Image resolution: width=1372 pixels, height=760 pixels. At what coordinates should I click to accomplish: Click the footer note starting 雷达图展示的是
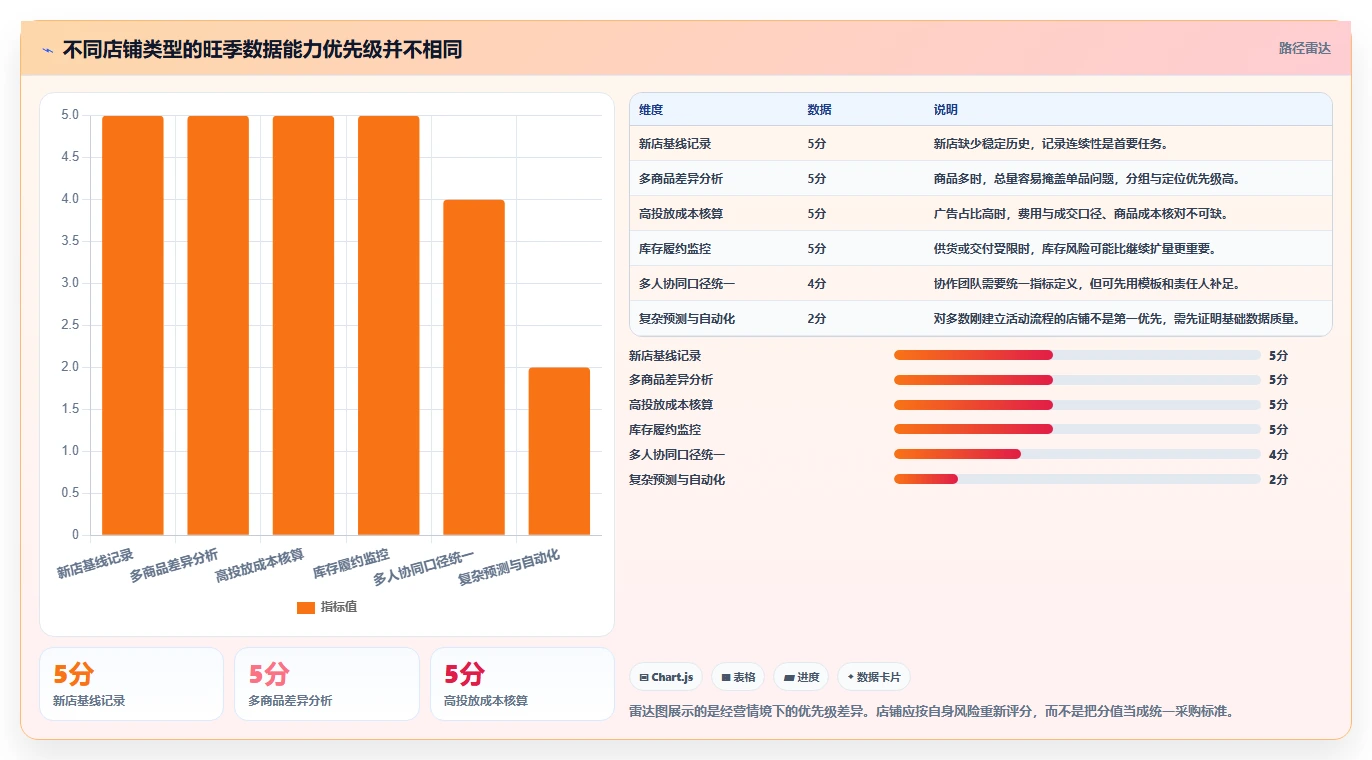(x=931, y=712)
